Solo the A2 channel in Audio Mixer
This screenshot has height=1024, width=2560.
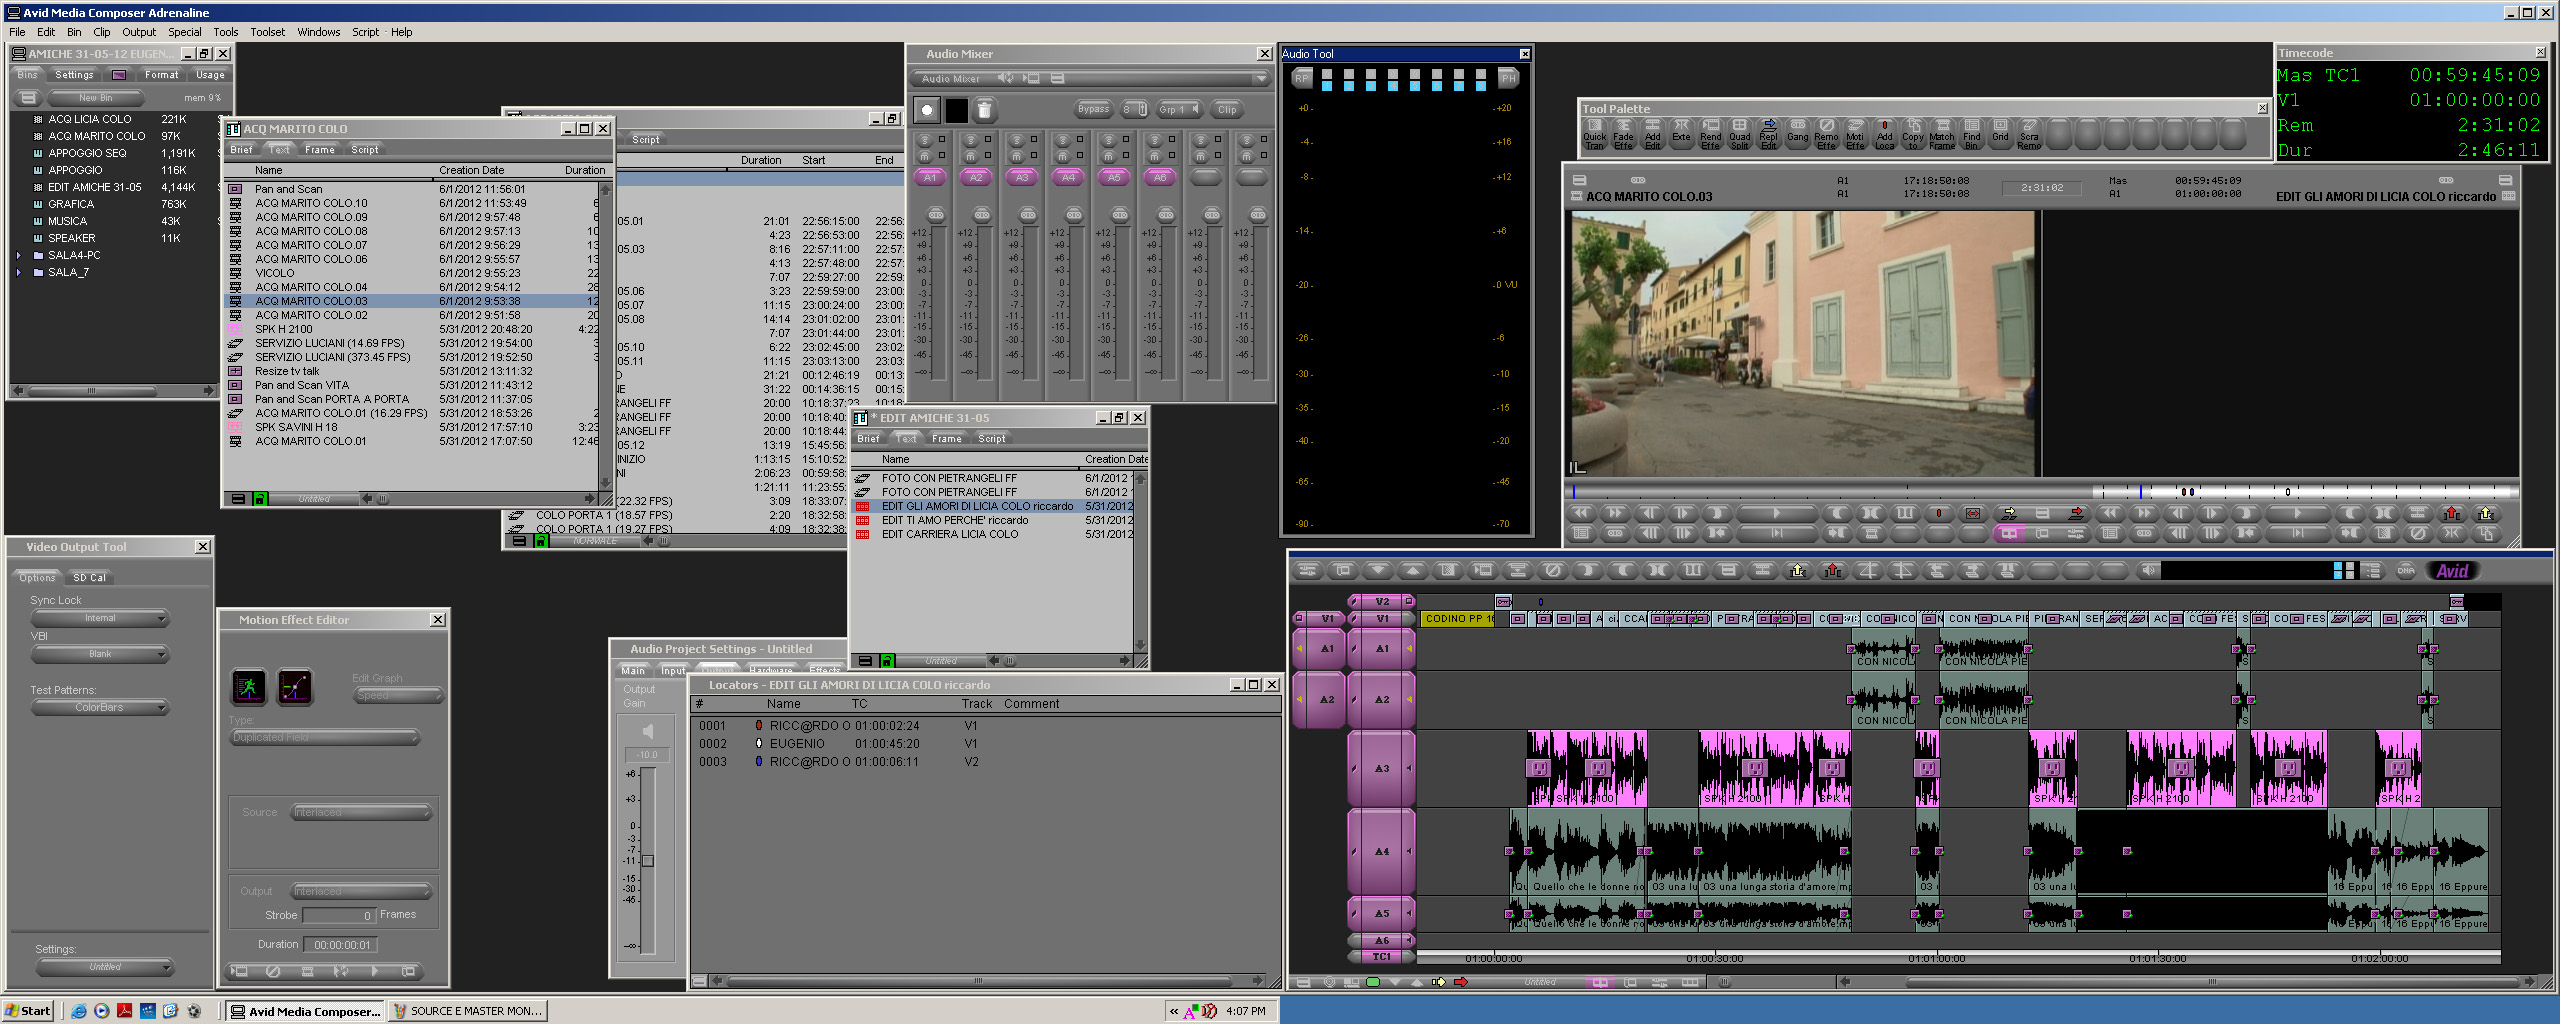coord(971,139)
